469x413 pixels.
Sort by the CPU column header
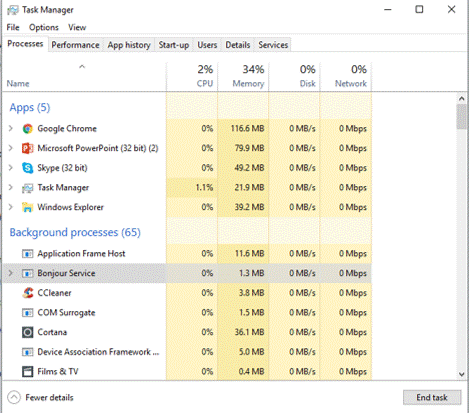point(192,76)
